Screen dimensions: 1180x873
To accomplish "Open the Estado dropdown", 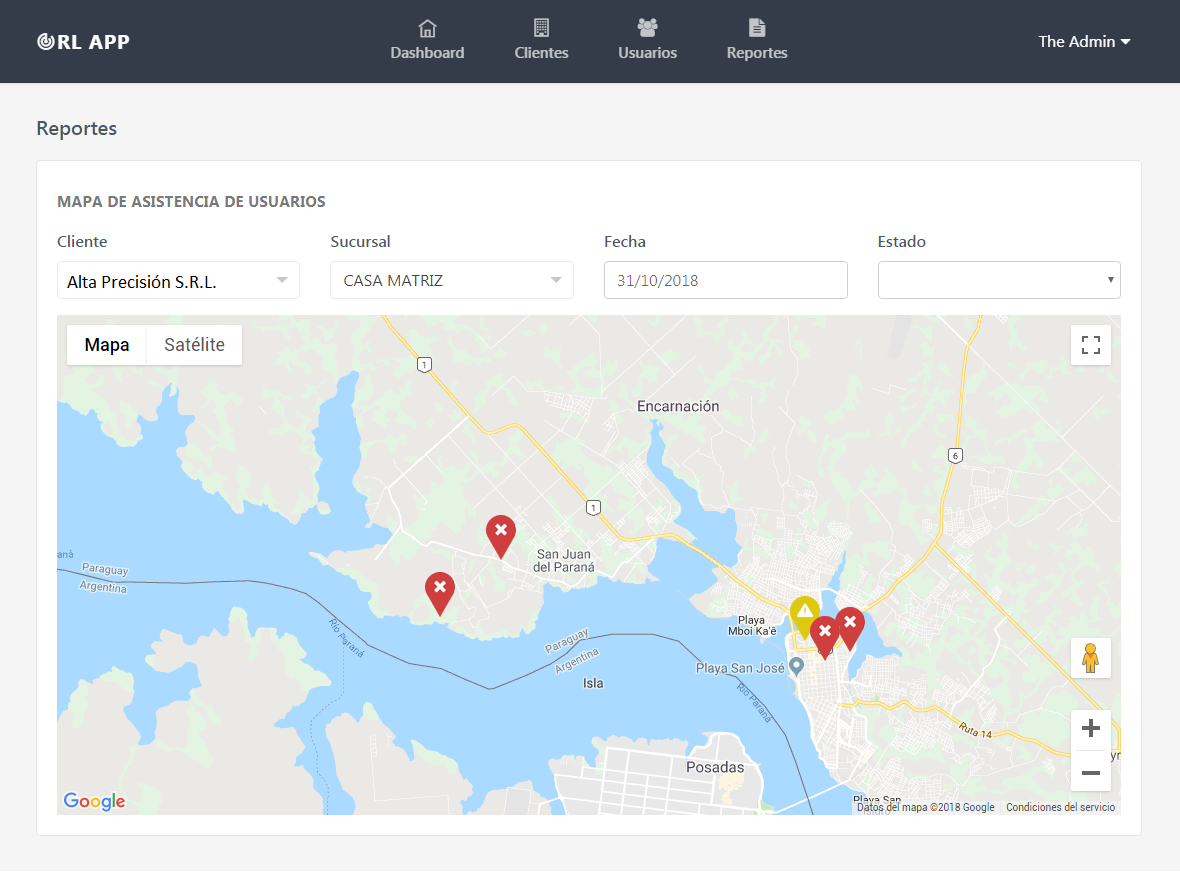I will (999, 281).
